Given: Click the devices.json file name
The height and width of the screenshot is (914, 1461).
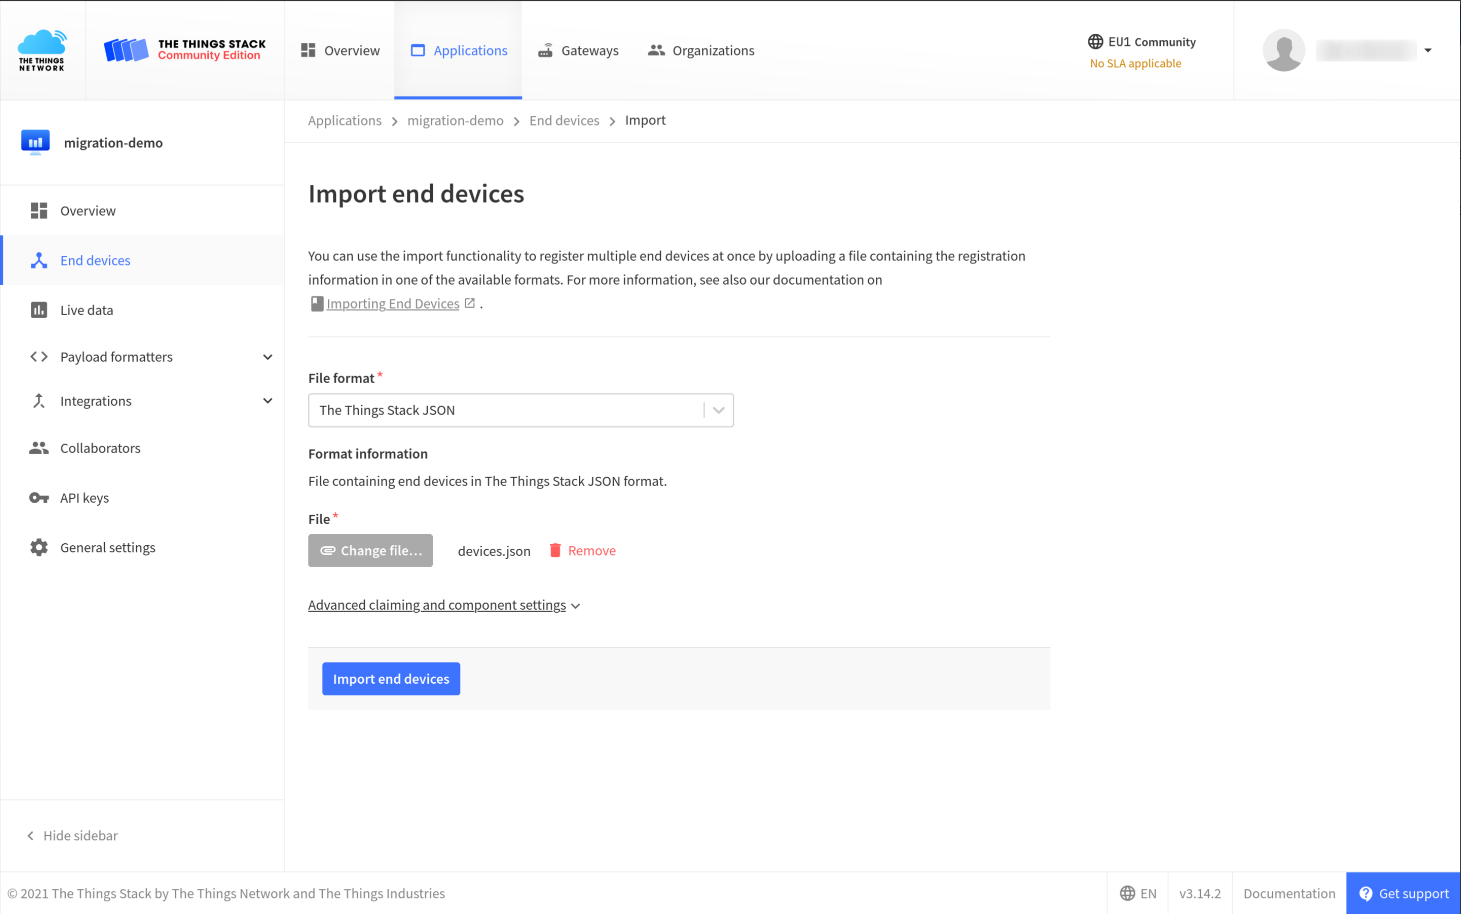Looking at the screenshot, I should click(494, 551).
